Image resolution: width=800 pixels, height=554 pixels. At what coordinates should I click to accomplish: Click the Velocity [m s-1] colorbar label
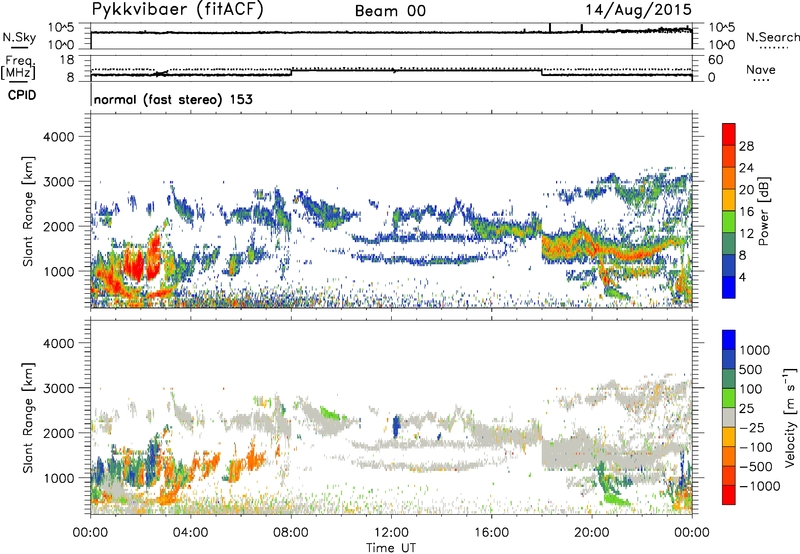[790, 417]
